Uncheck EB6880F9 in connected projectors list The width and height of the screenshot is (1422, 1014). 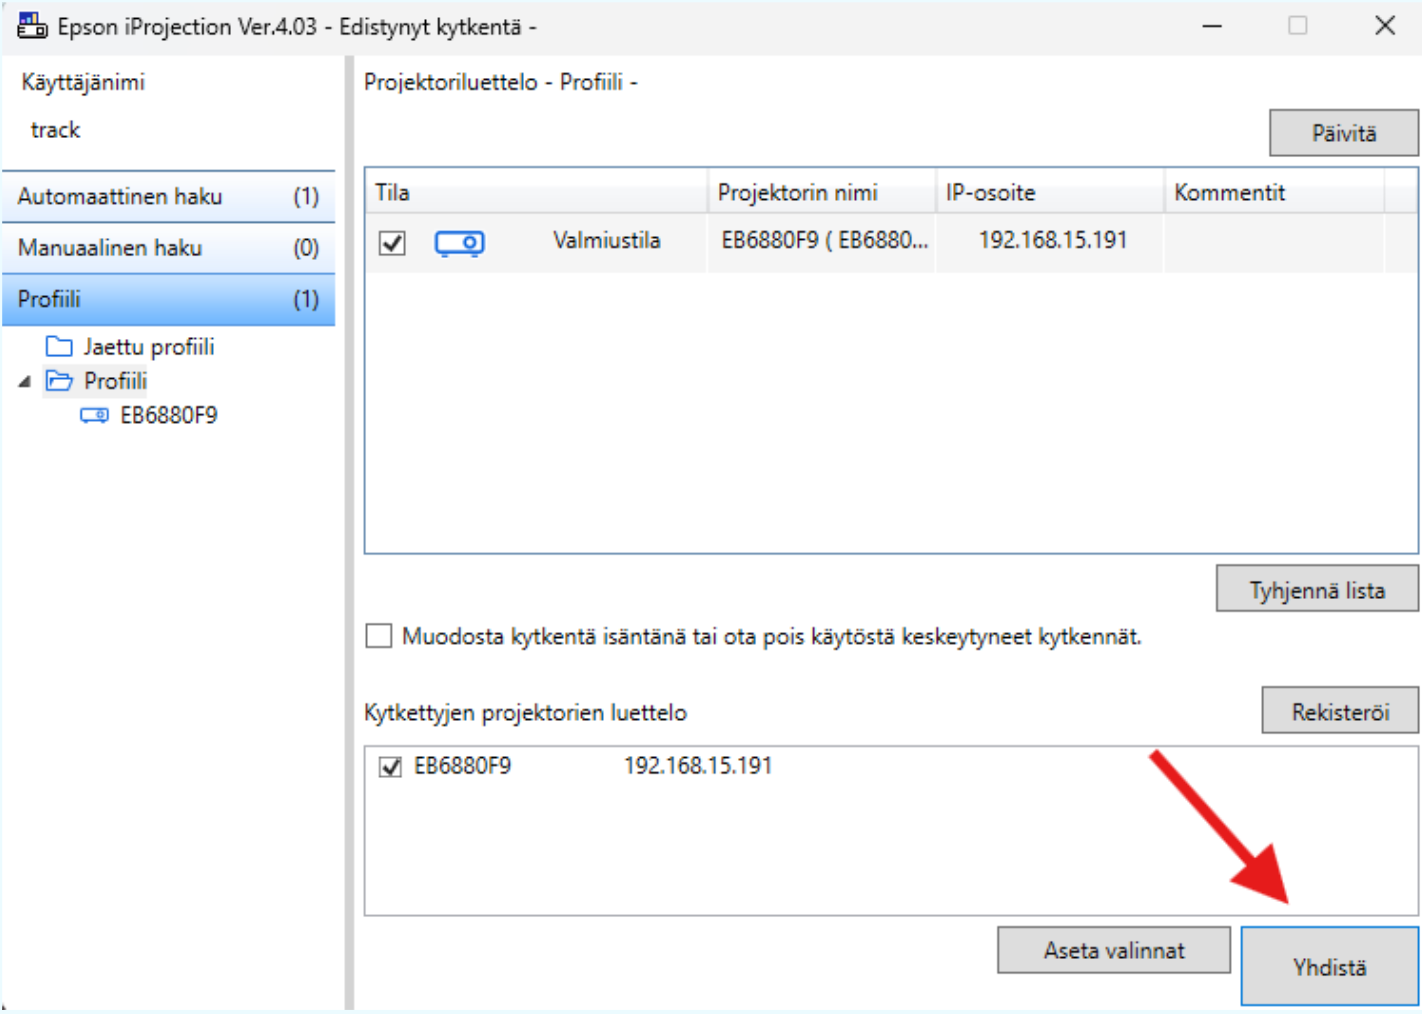click(390, 767)
